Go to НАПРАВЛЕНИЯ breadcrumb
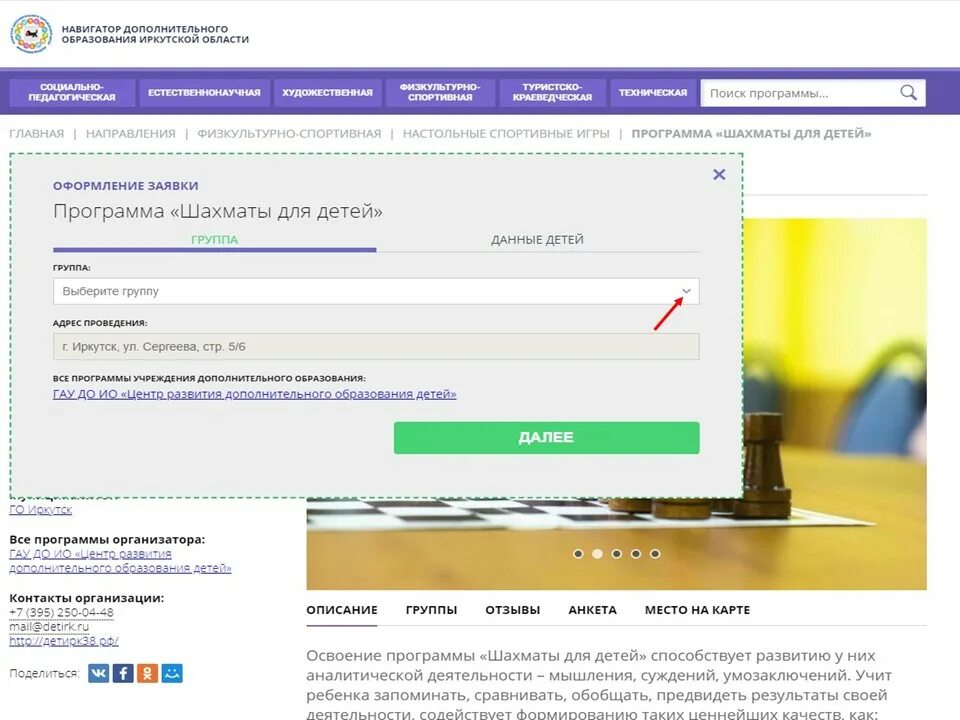Viewport: 960px width, 720px height. pyautogui.click(x=130, y=133)
